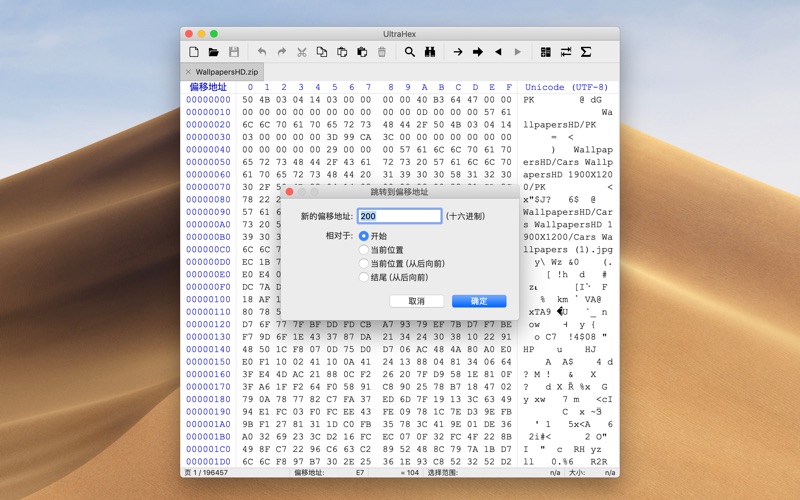Select the WallpapersHD.zip tab
800x500 pixels.
coord(222,72)
